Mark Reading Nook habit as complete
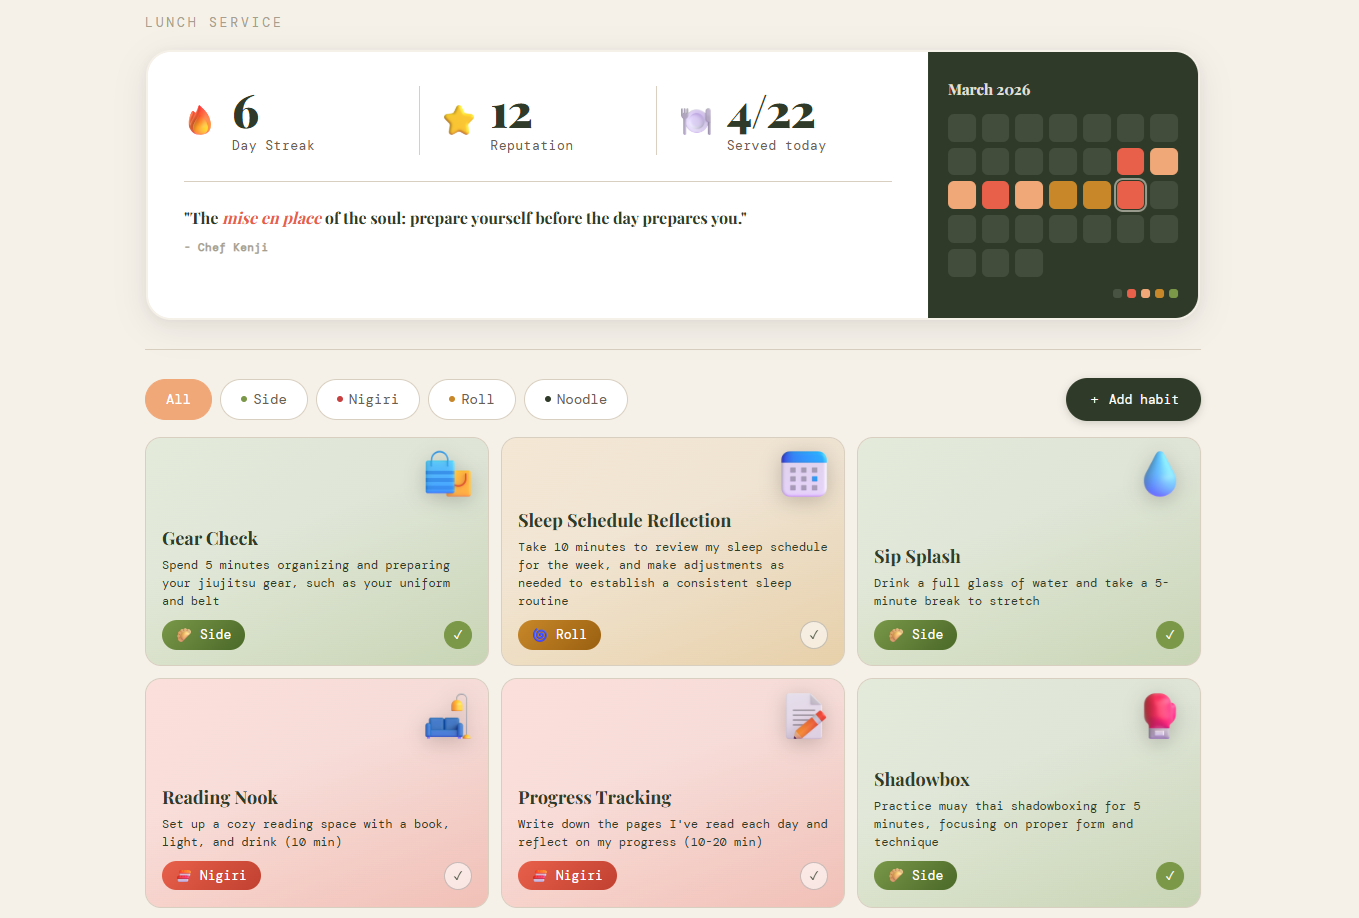The height and width of the screenshot is (918, 1359). click(458, 876)
